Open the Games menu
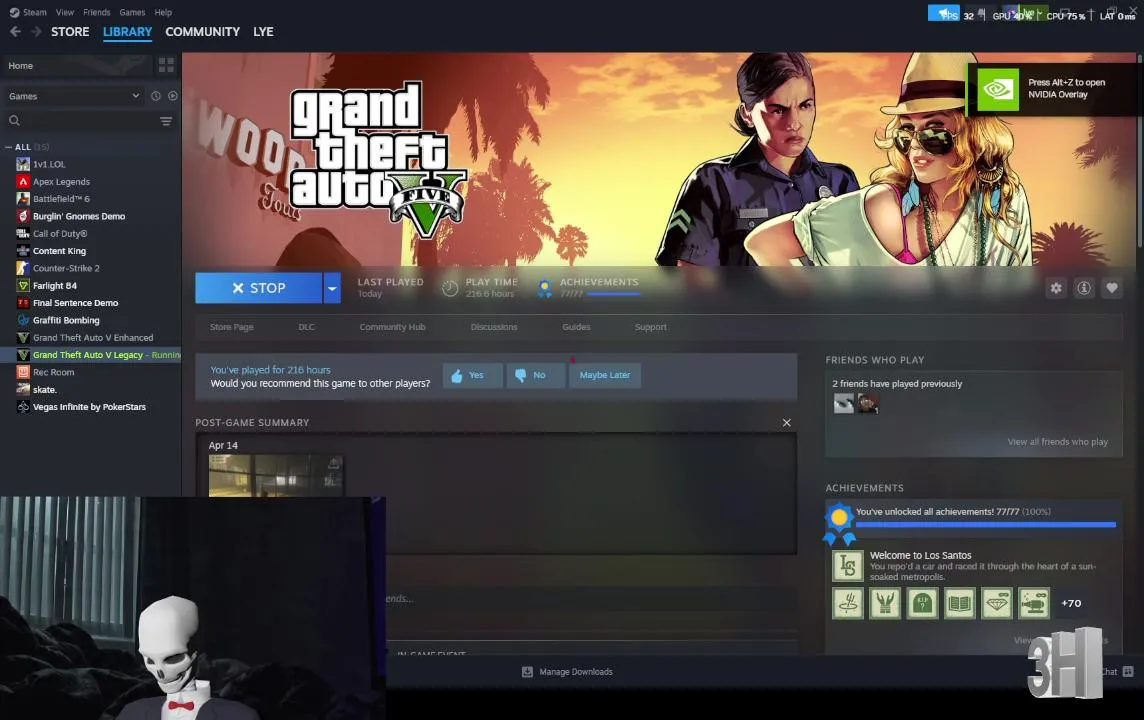 click(132, 12)
